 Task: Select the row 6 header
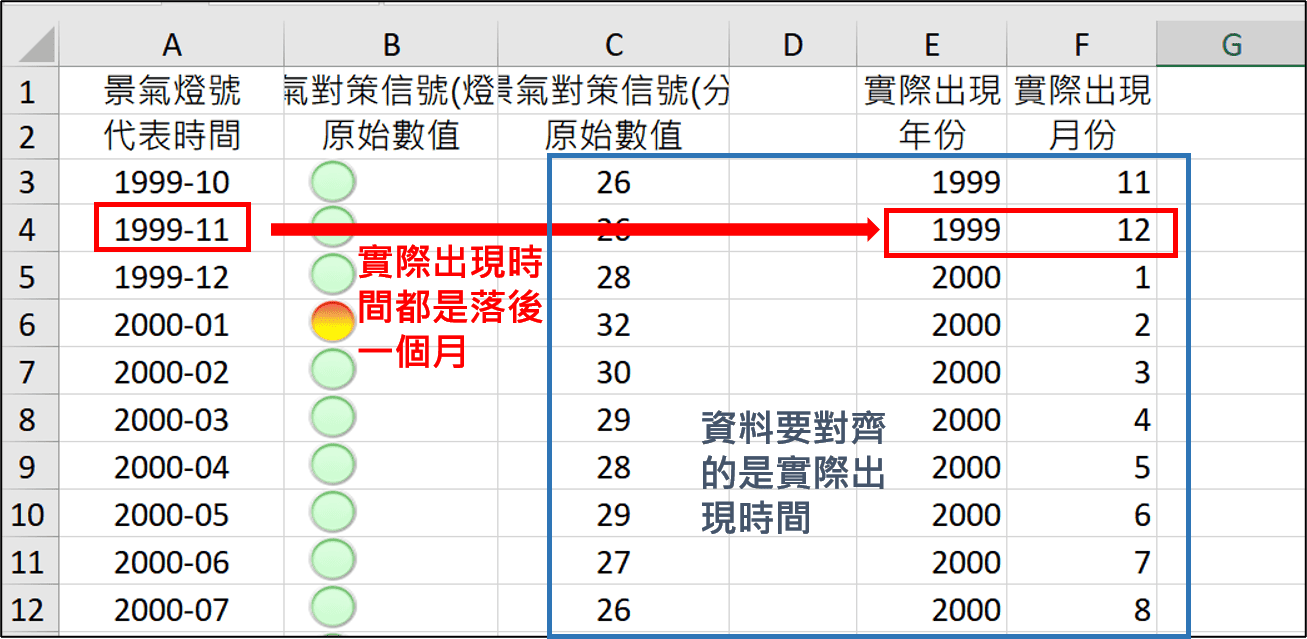(28, 325)
